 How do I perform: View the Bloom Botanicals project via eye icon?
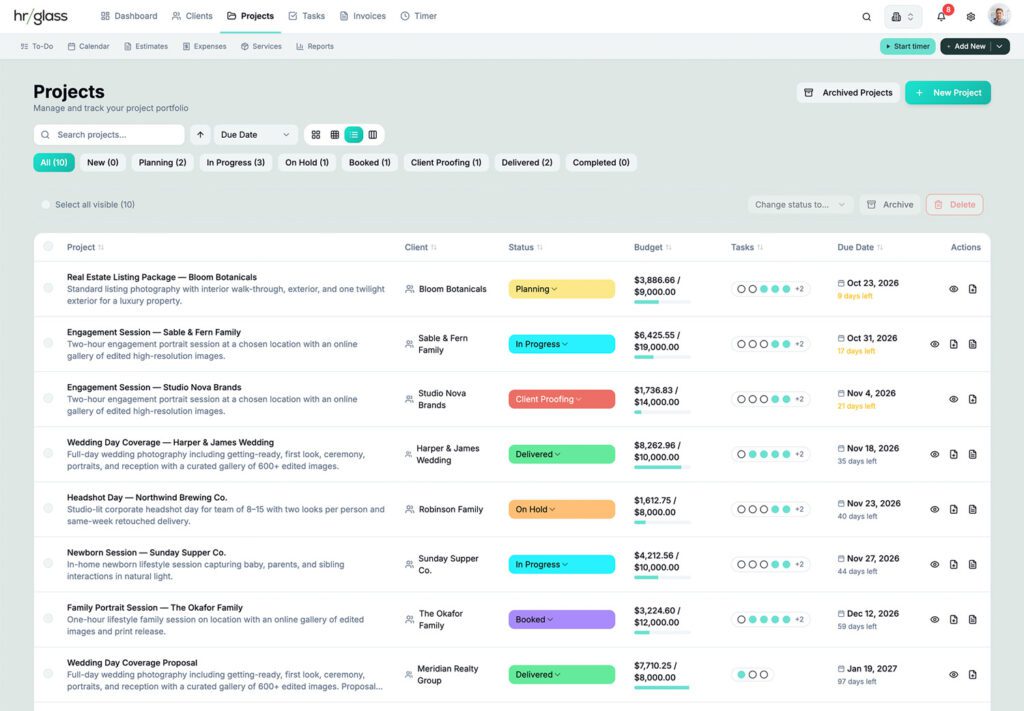[953, 289]
